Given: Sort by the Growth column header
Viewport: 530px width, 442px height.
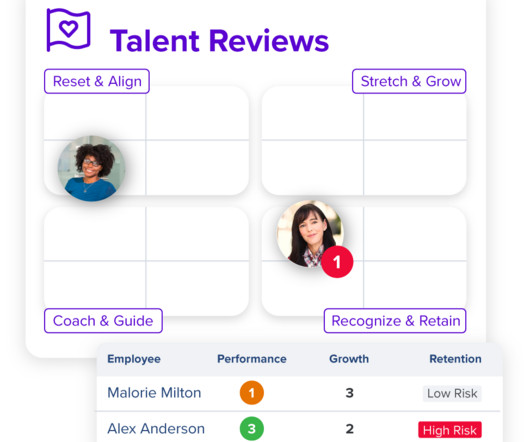Looking at the screenshot, I should tap(349, 359).
